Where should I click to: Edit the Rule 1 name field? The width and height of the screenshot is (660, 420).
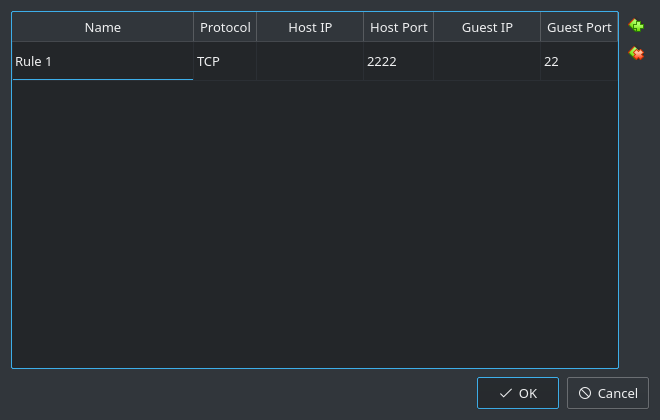click(102, 62)
